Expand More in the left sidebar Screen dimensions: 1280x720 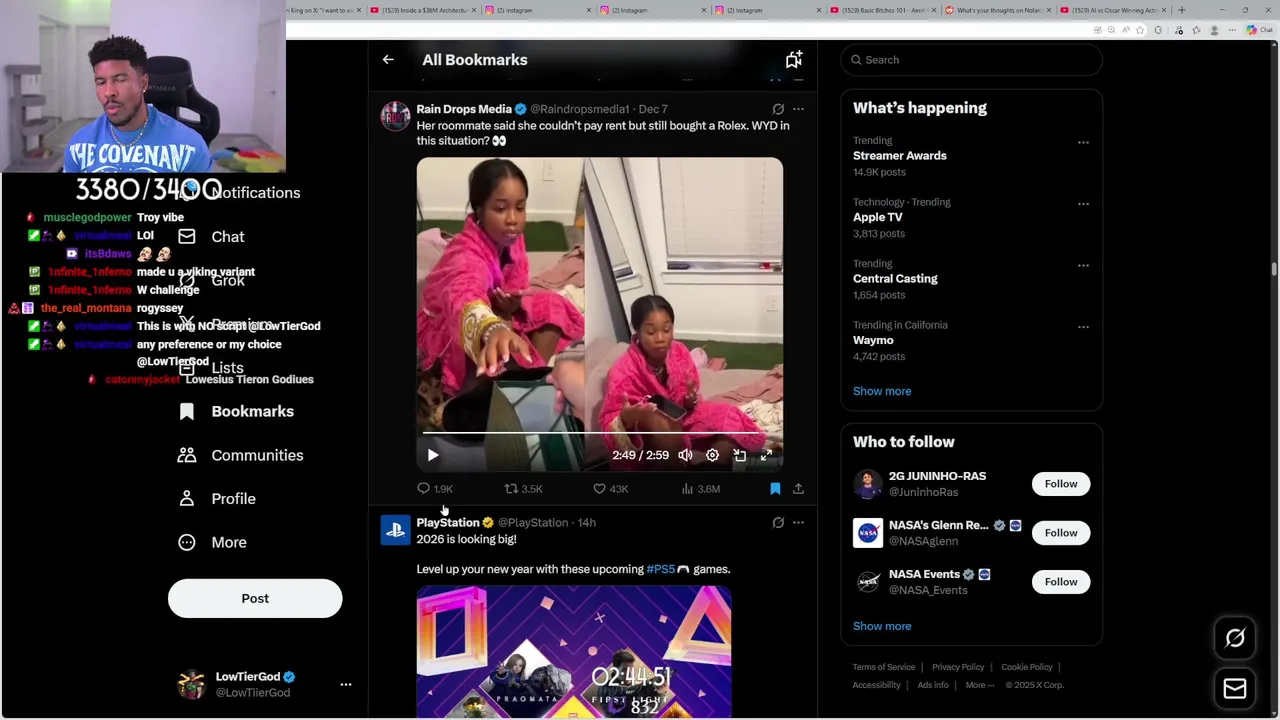pyautogui.click(x=212, y=542)
